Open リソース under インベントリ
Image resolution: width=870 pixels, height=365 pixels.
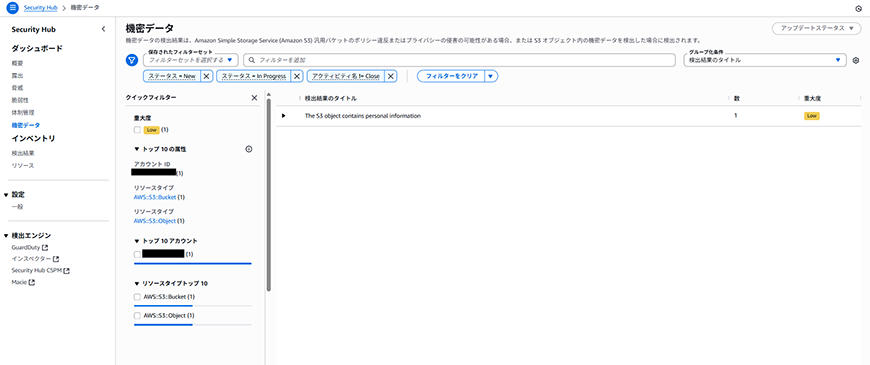tap(23, 165)
